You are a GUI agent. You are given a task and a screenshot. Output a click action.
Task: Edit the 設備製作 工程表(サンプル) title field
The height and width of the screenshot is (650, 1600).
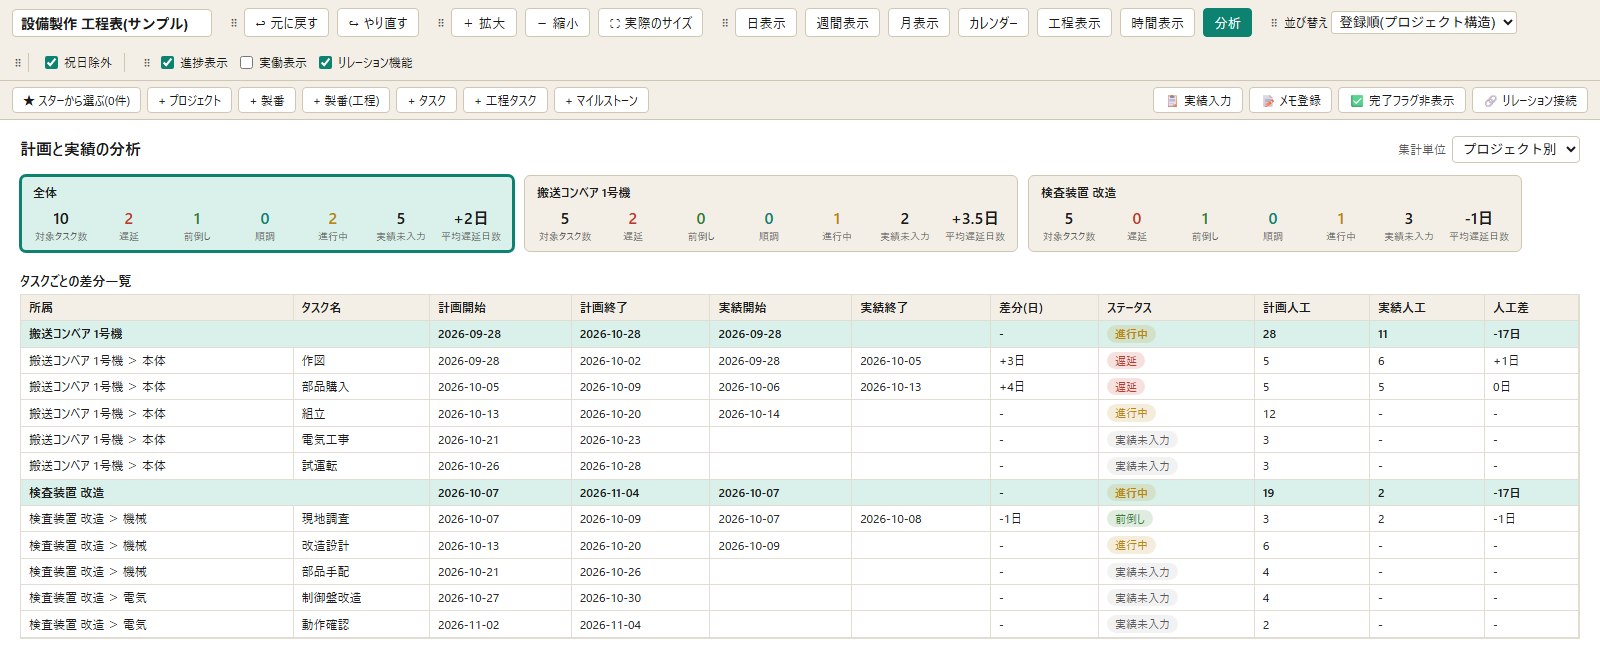112,23
